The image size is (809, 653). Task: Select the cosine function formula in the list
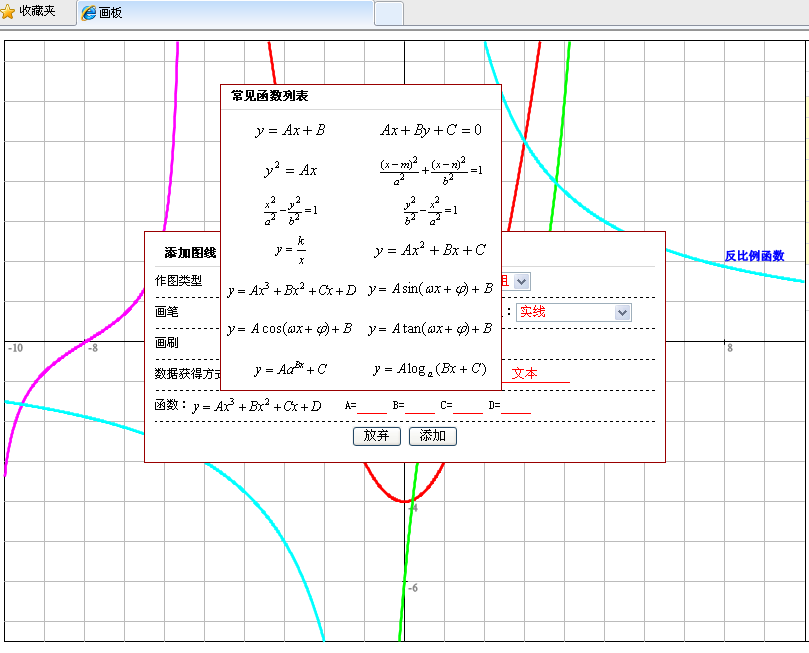290,328
